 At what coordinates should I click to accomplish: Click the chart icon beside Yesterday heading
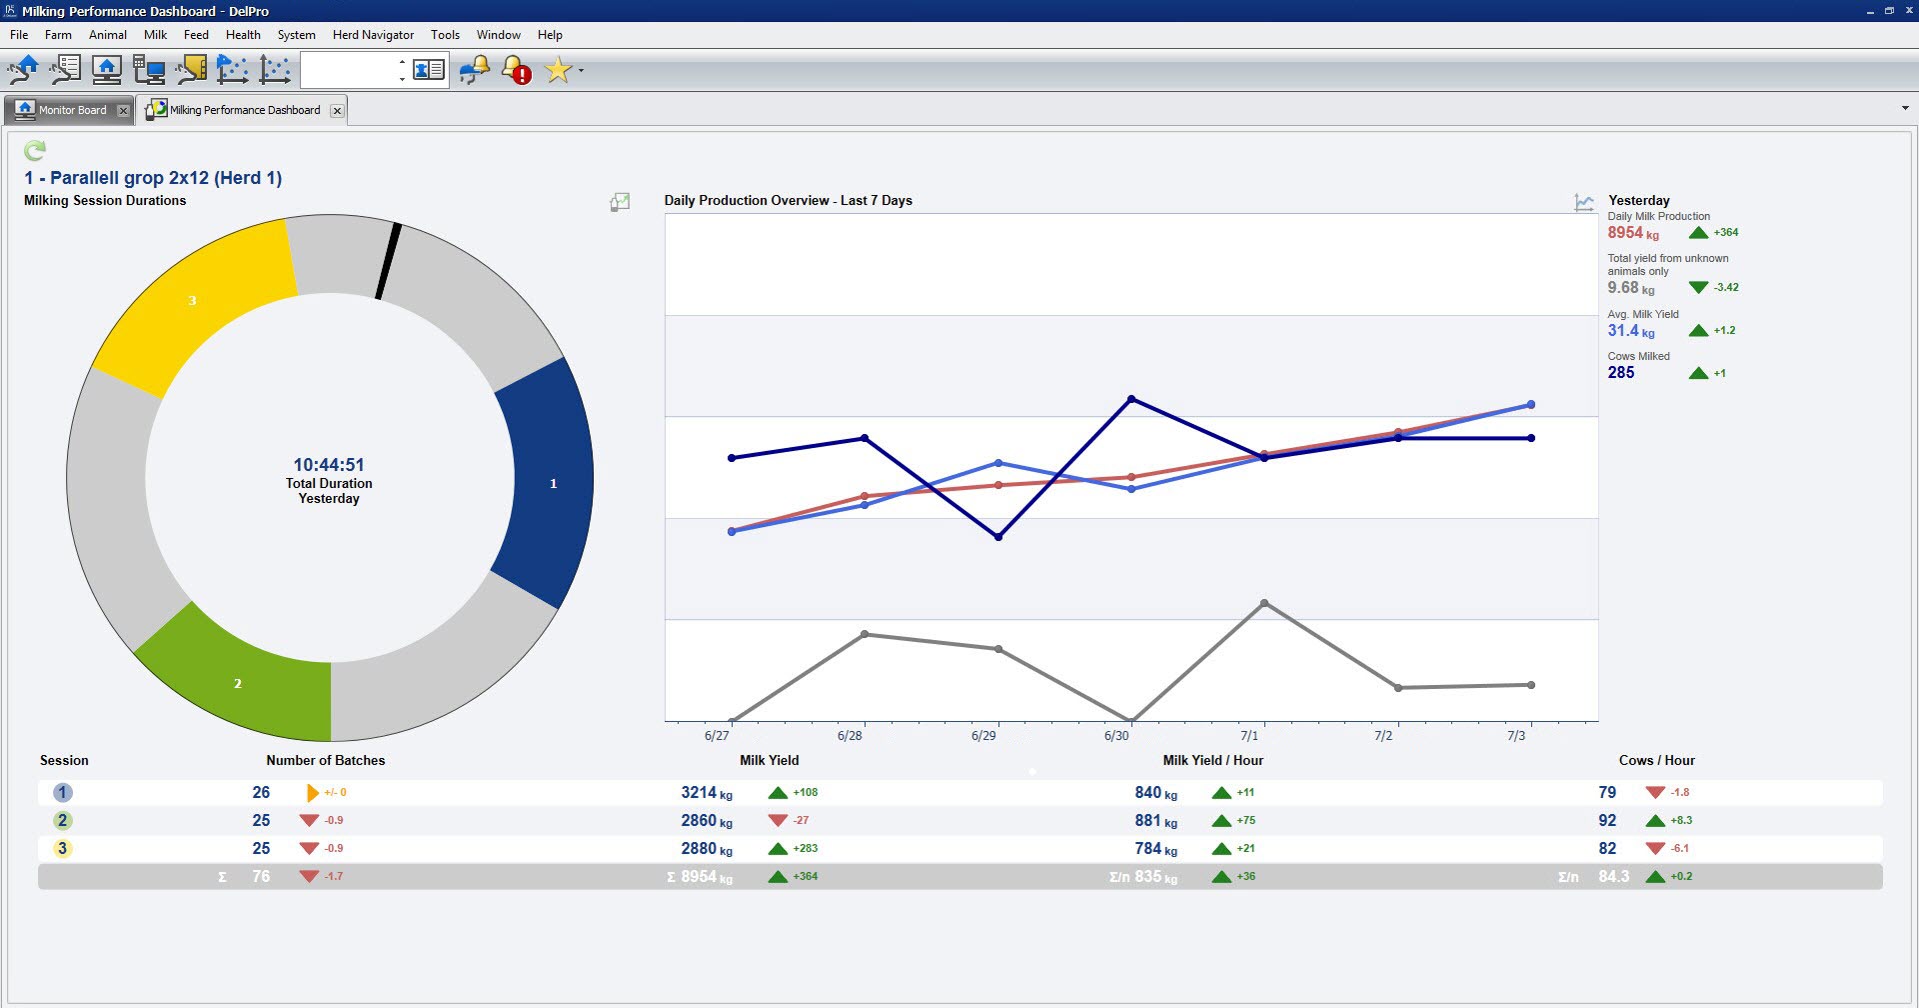tap(1584, 202)
